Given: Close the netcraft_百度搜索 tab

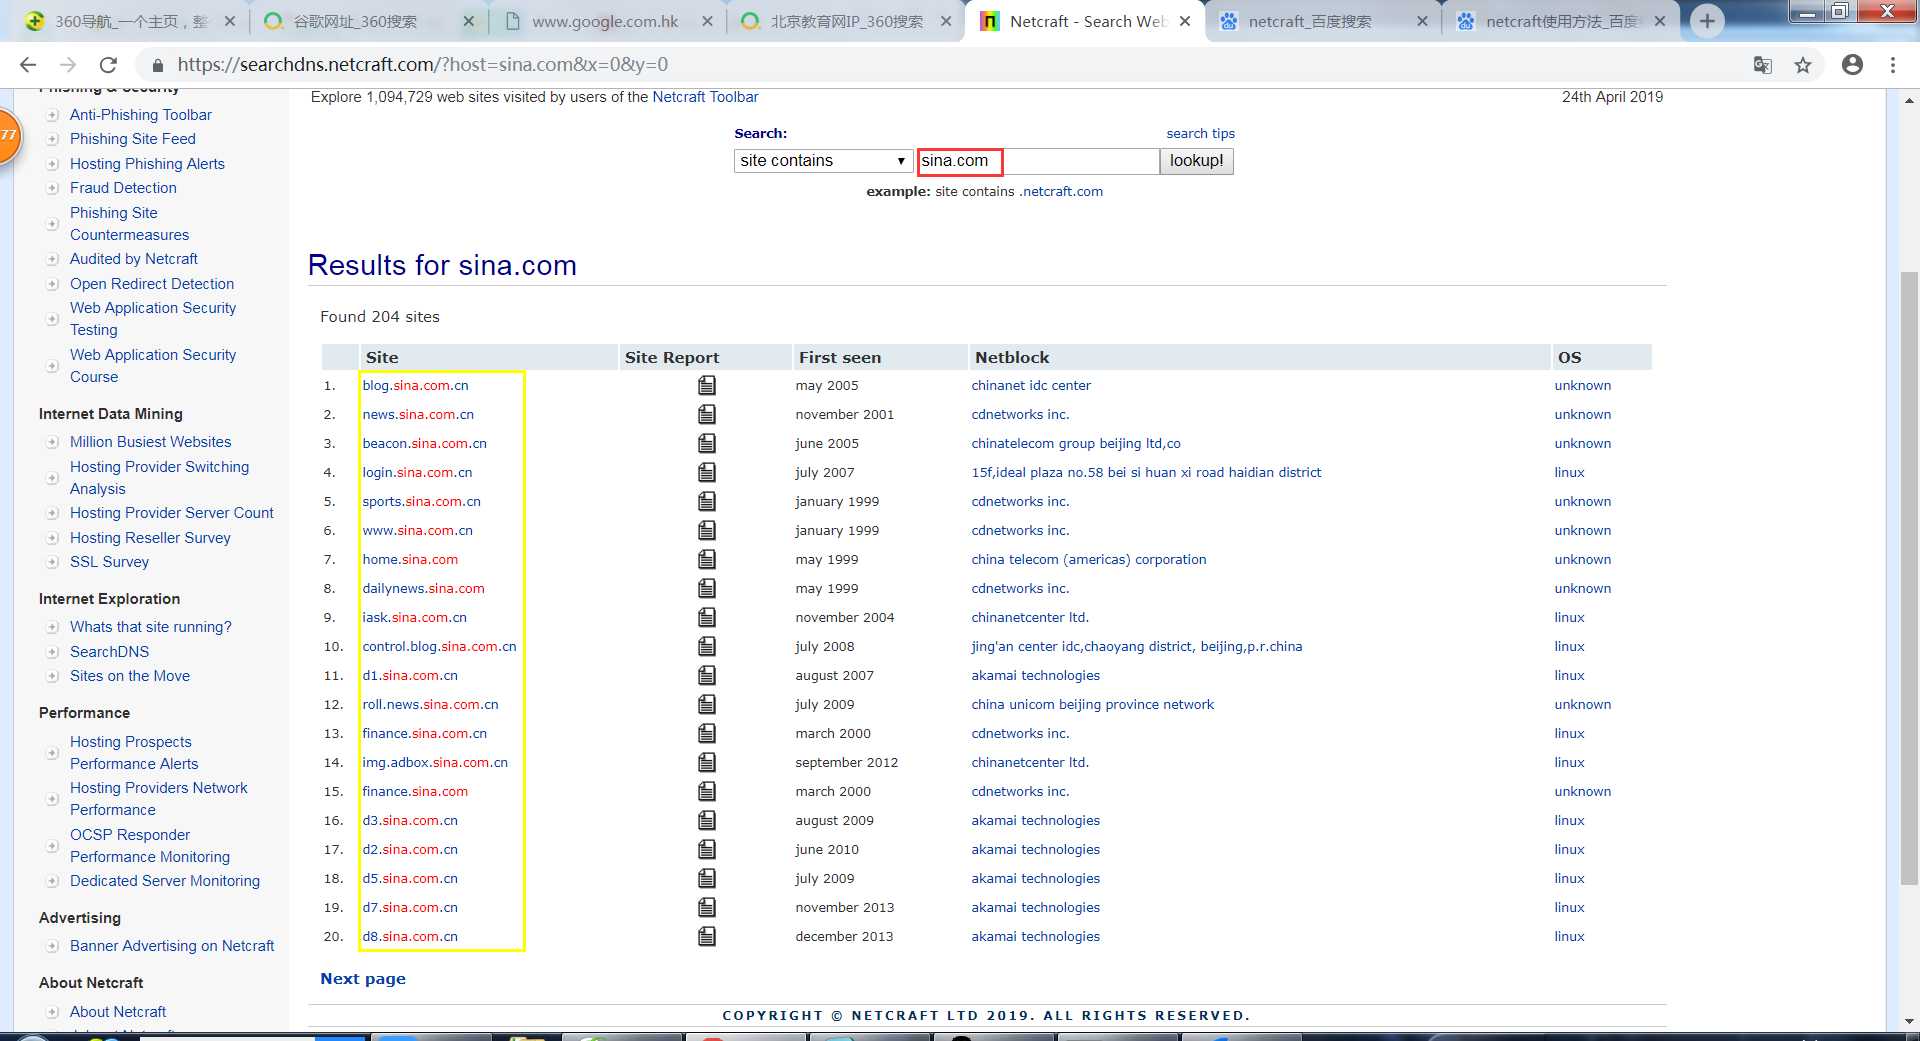Looking at the screenshot, I should click(x=1422, y=21).
